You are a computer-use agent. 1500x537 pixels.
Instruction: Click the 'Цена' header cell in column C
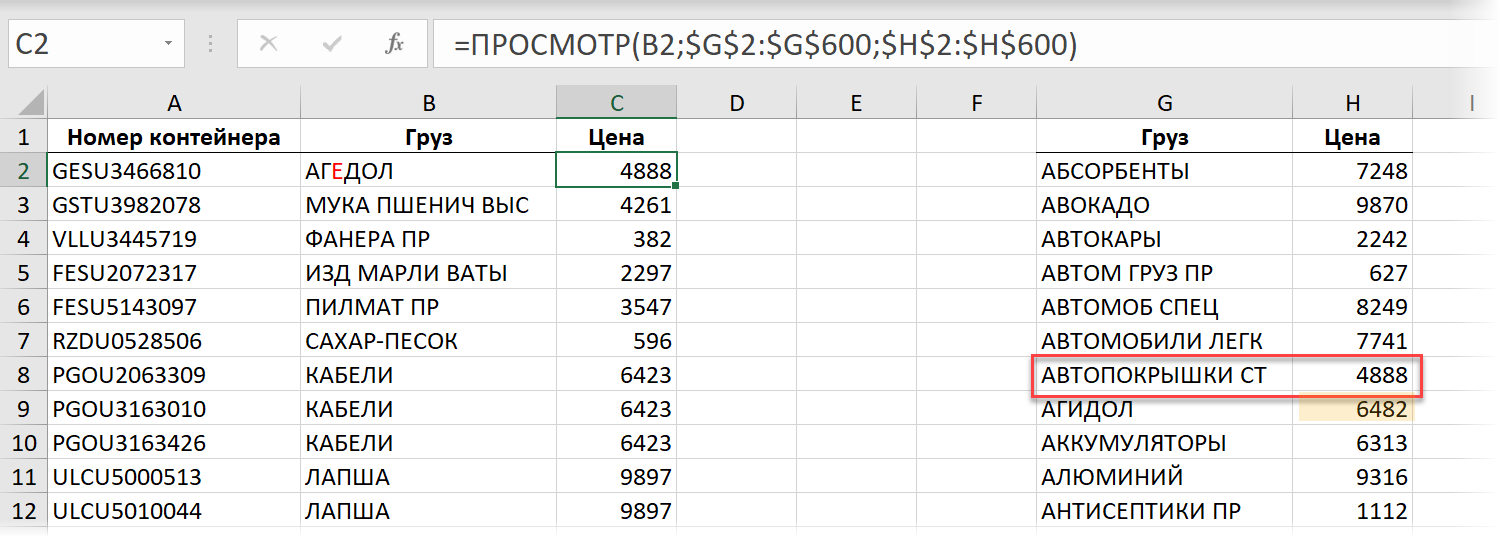pos(617,137)
